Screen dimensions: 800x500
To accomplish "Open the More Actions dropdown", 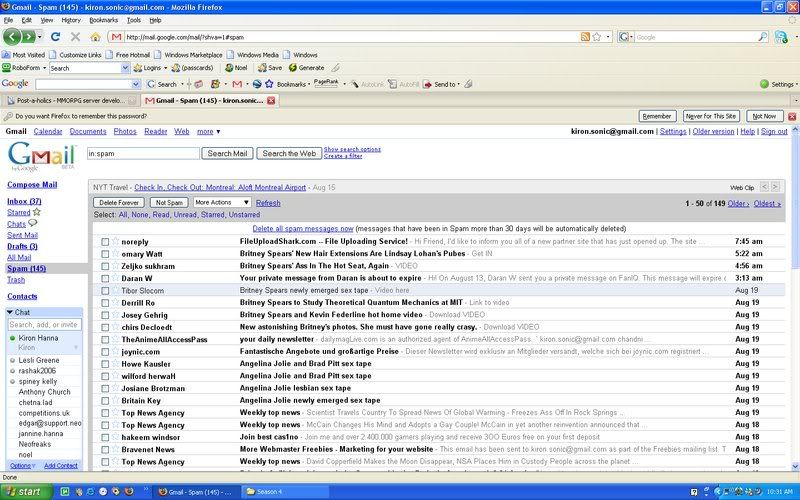I will [x=222, y=203].
